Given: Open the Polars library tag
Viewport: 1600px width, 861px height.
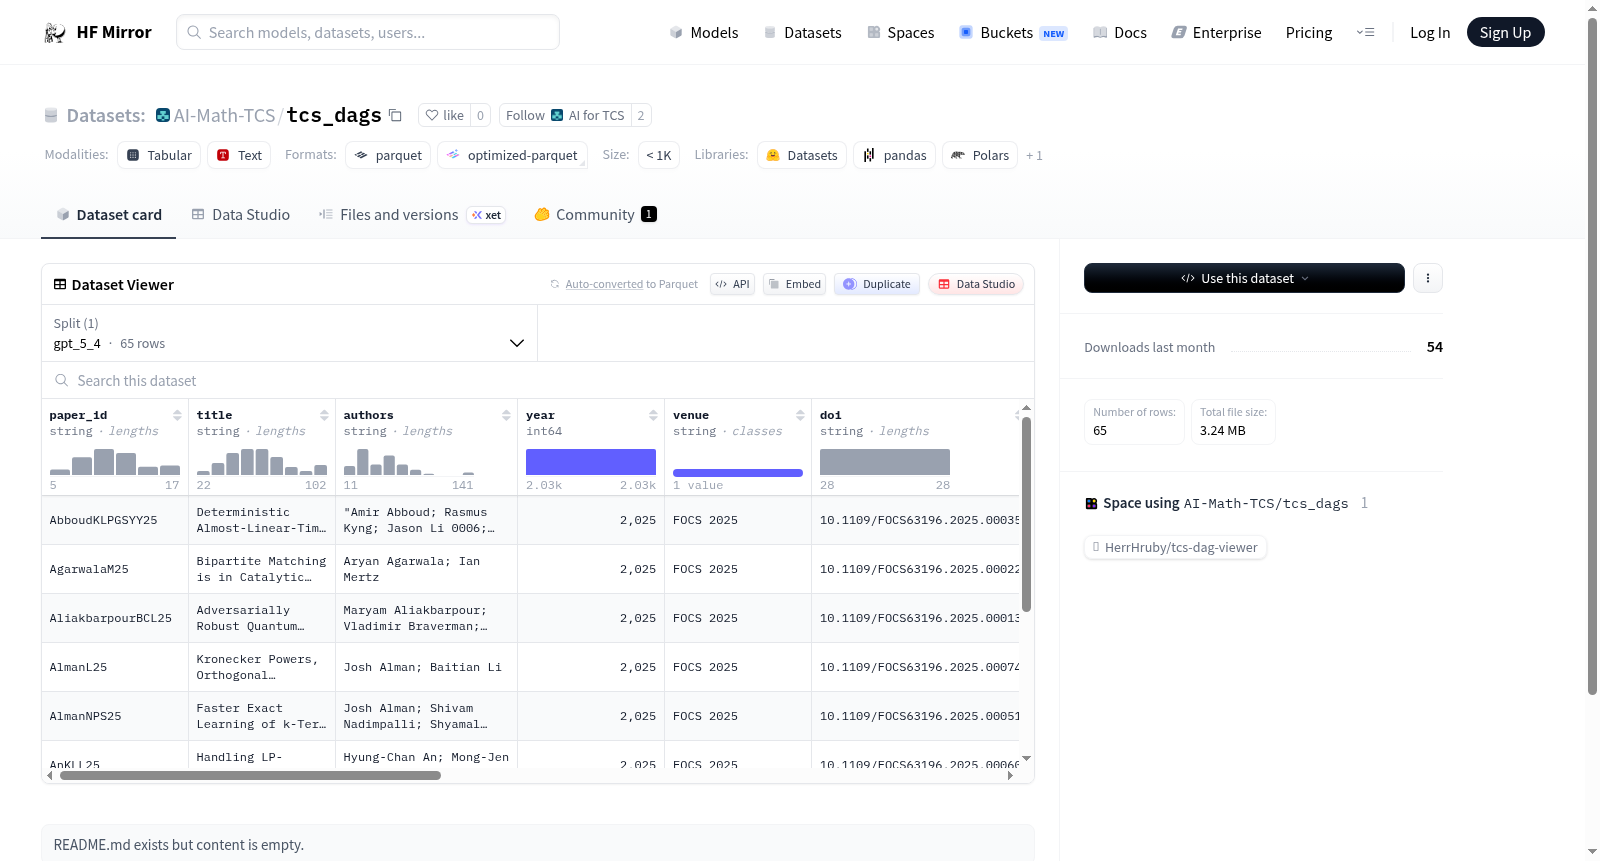Looking at the screenshot, I should tap(980, 155).
